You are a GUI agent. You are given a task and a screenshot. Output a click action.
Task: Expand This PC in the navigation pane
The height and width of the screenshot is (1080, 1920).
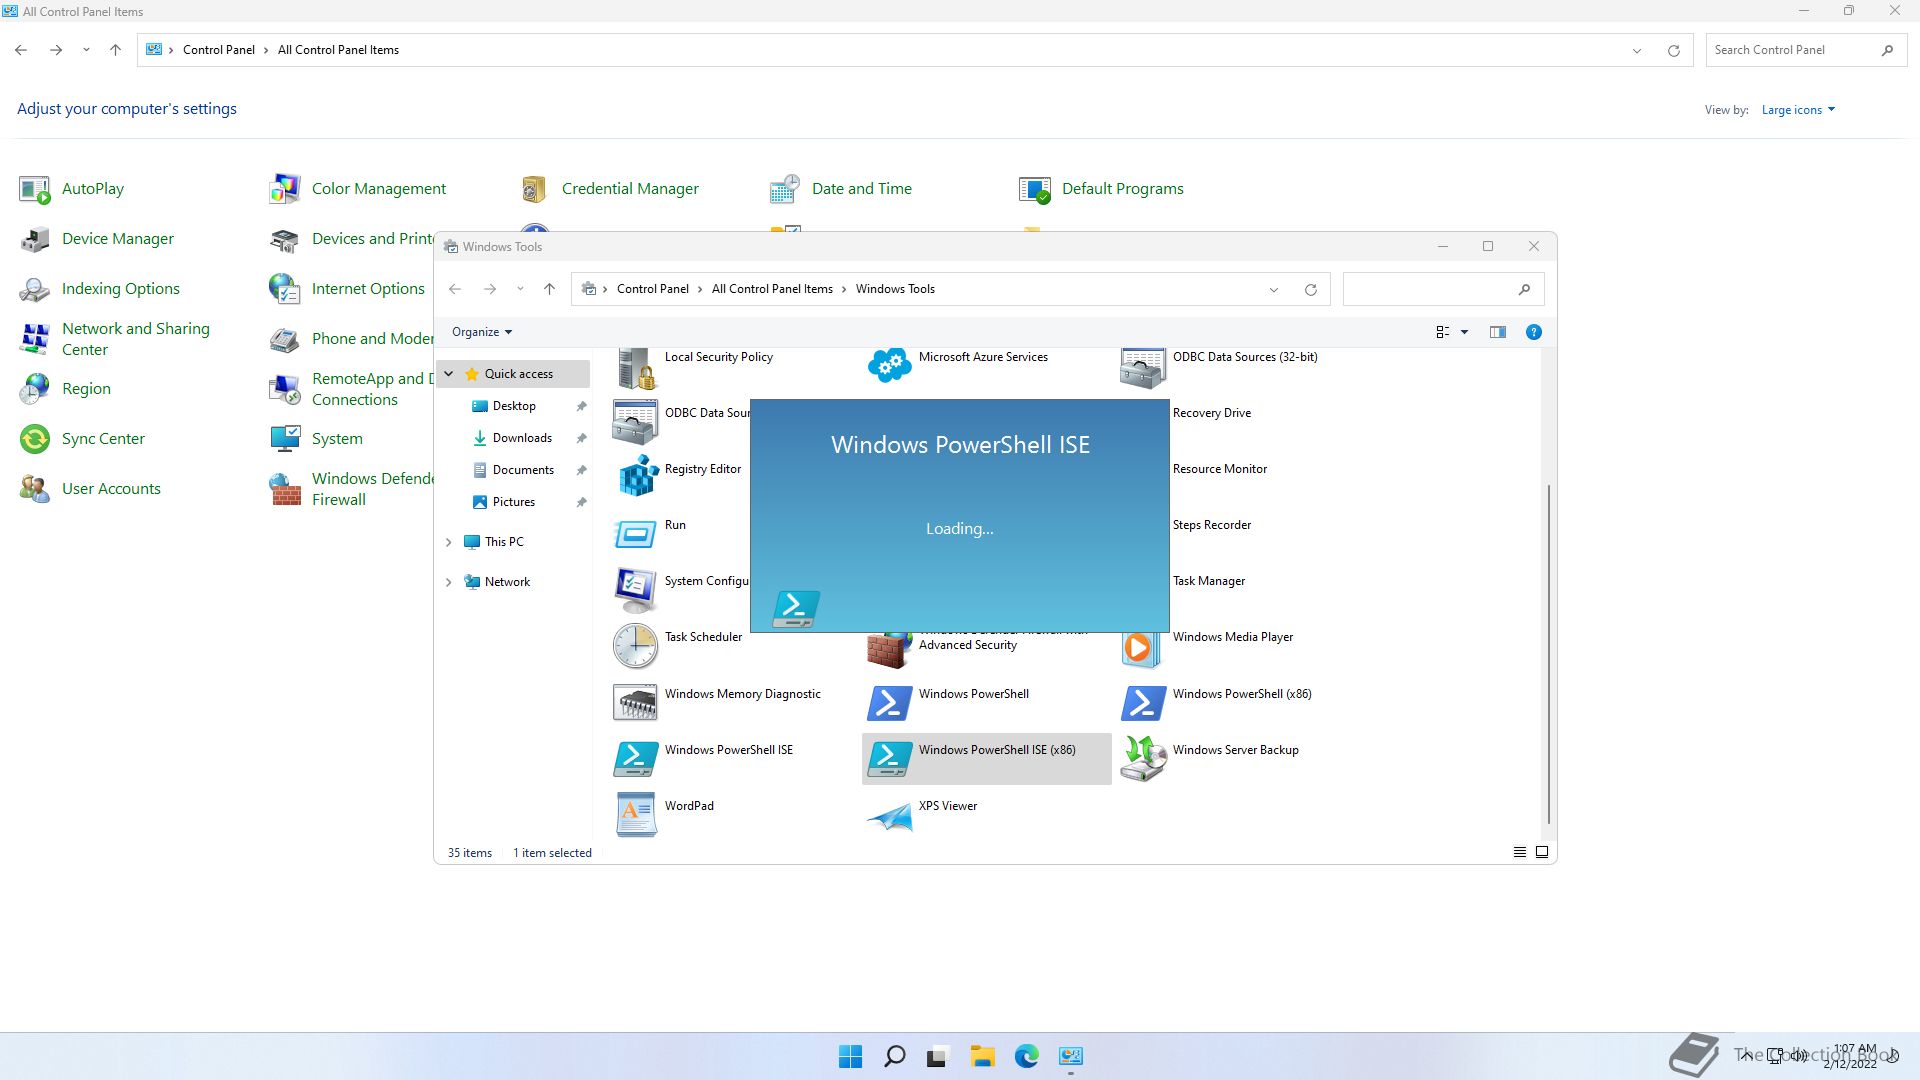coord(448,541)
